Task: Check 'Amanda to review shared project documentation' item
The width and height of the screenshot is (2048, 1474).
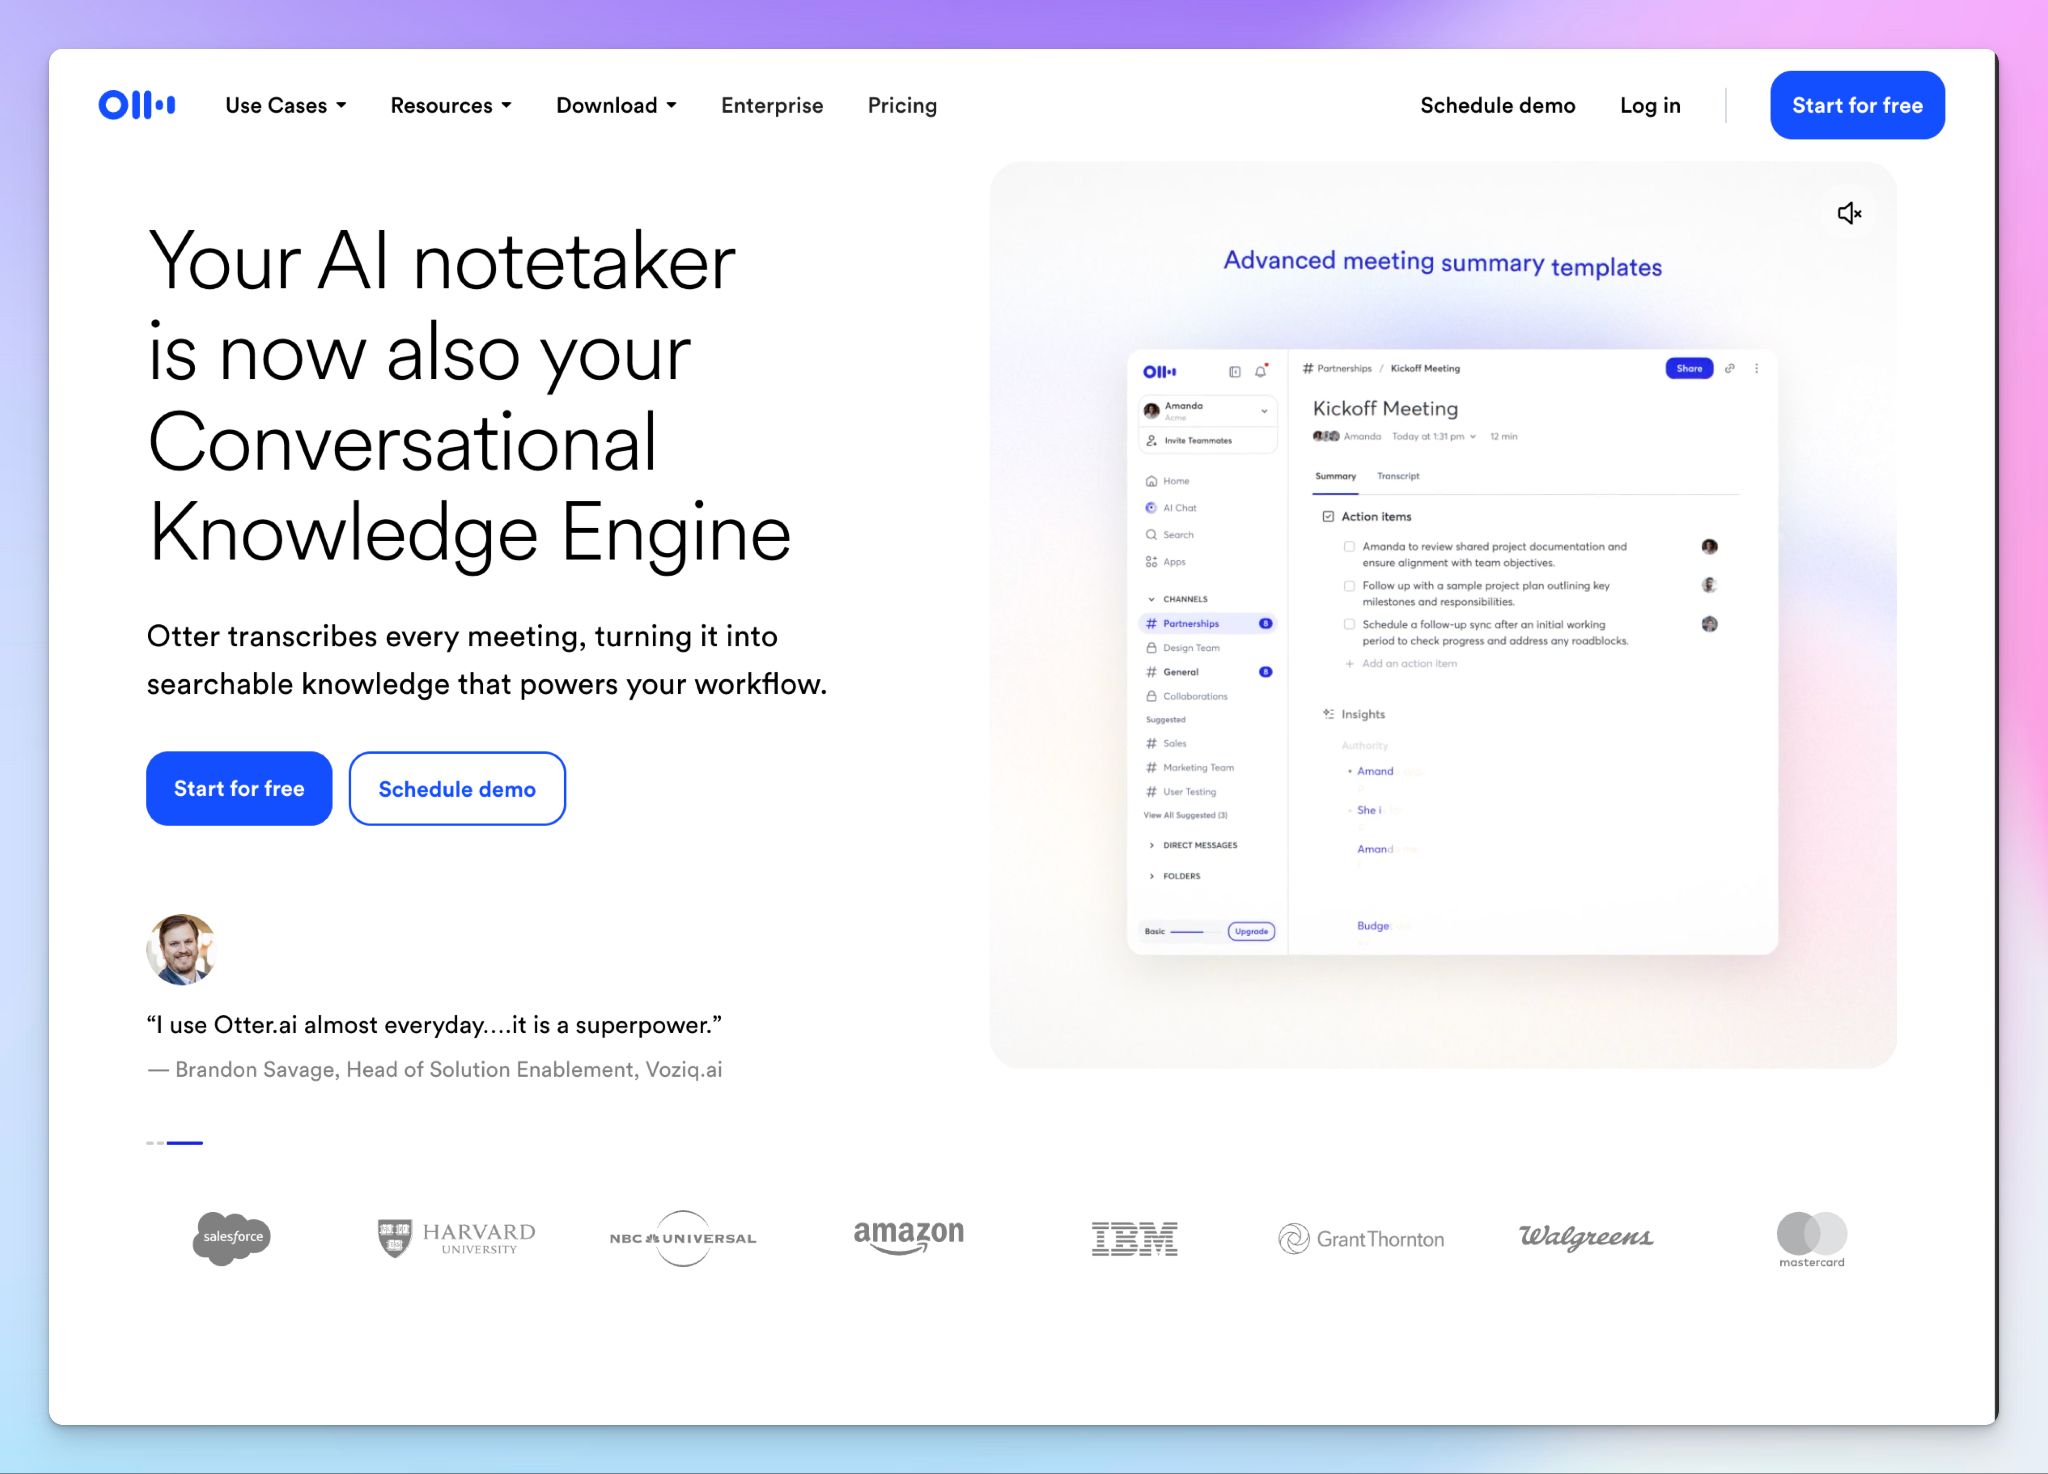Action: [x=1349, y=547]
